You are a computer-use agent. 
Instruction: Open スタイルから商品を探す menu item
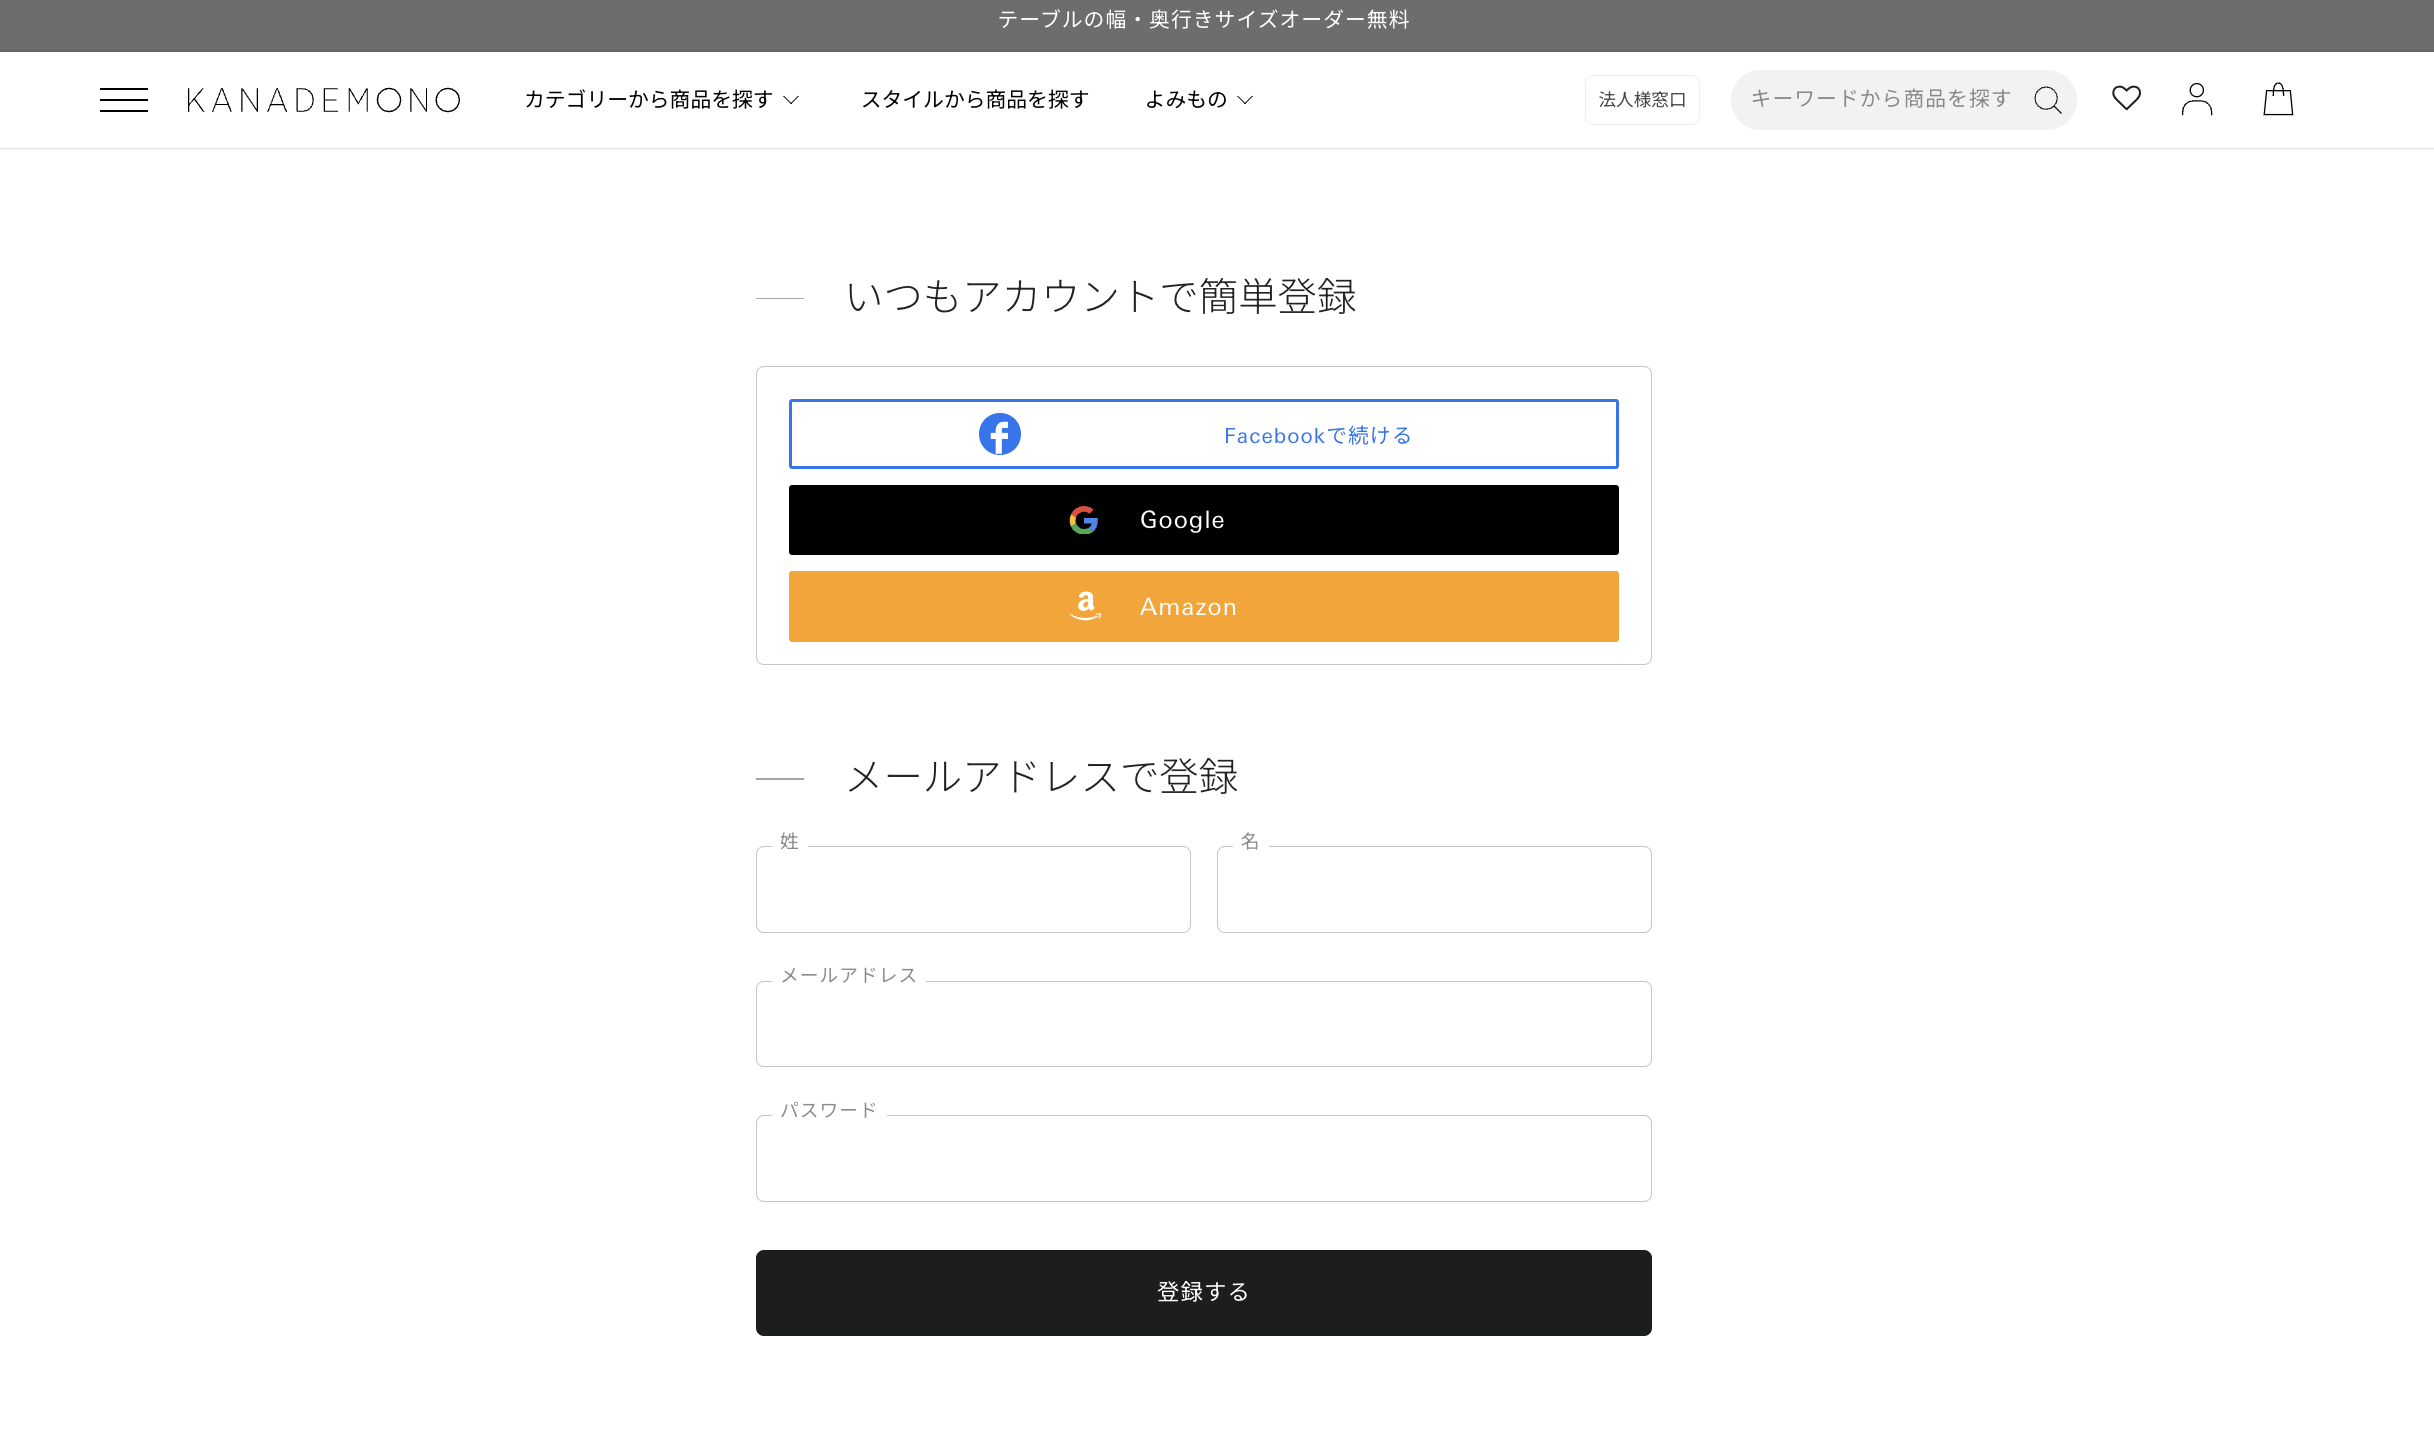(974, 100)
